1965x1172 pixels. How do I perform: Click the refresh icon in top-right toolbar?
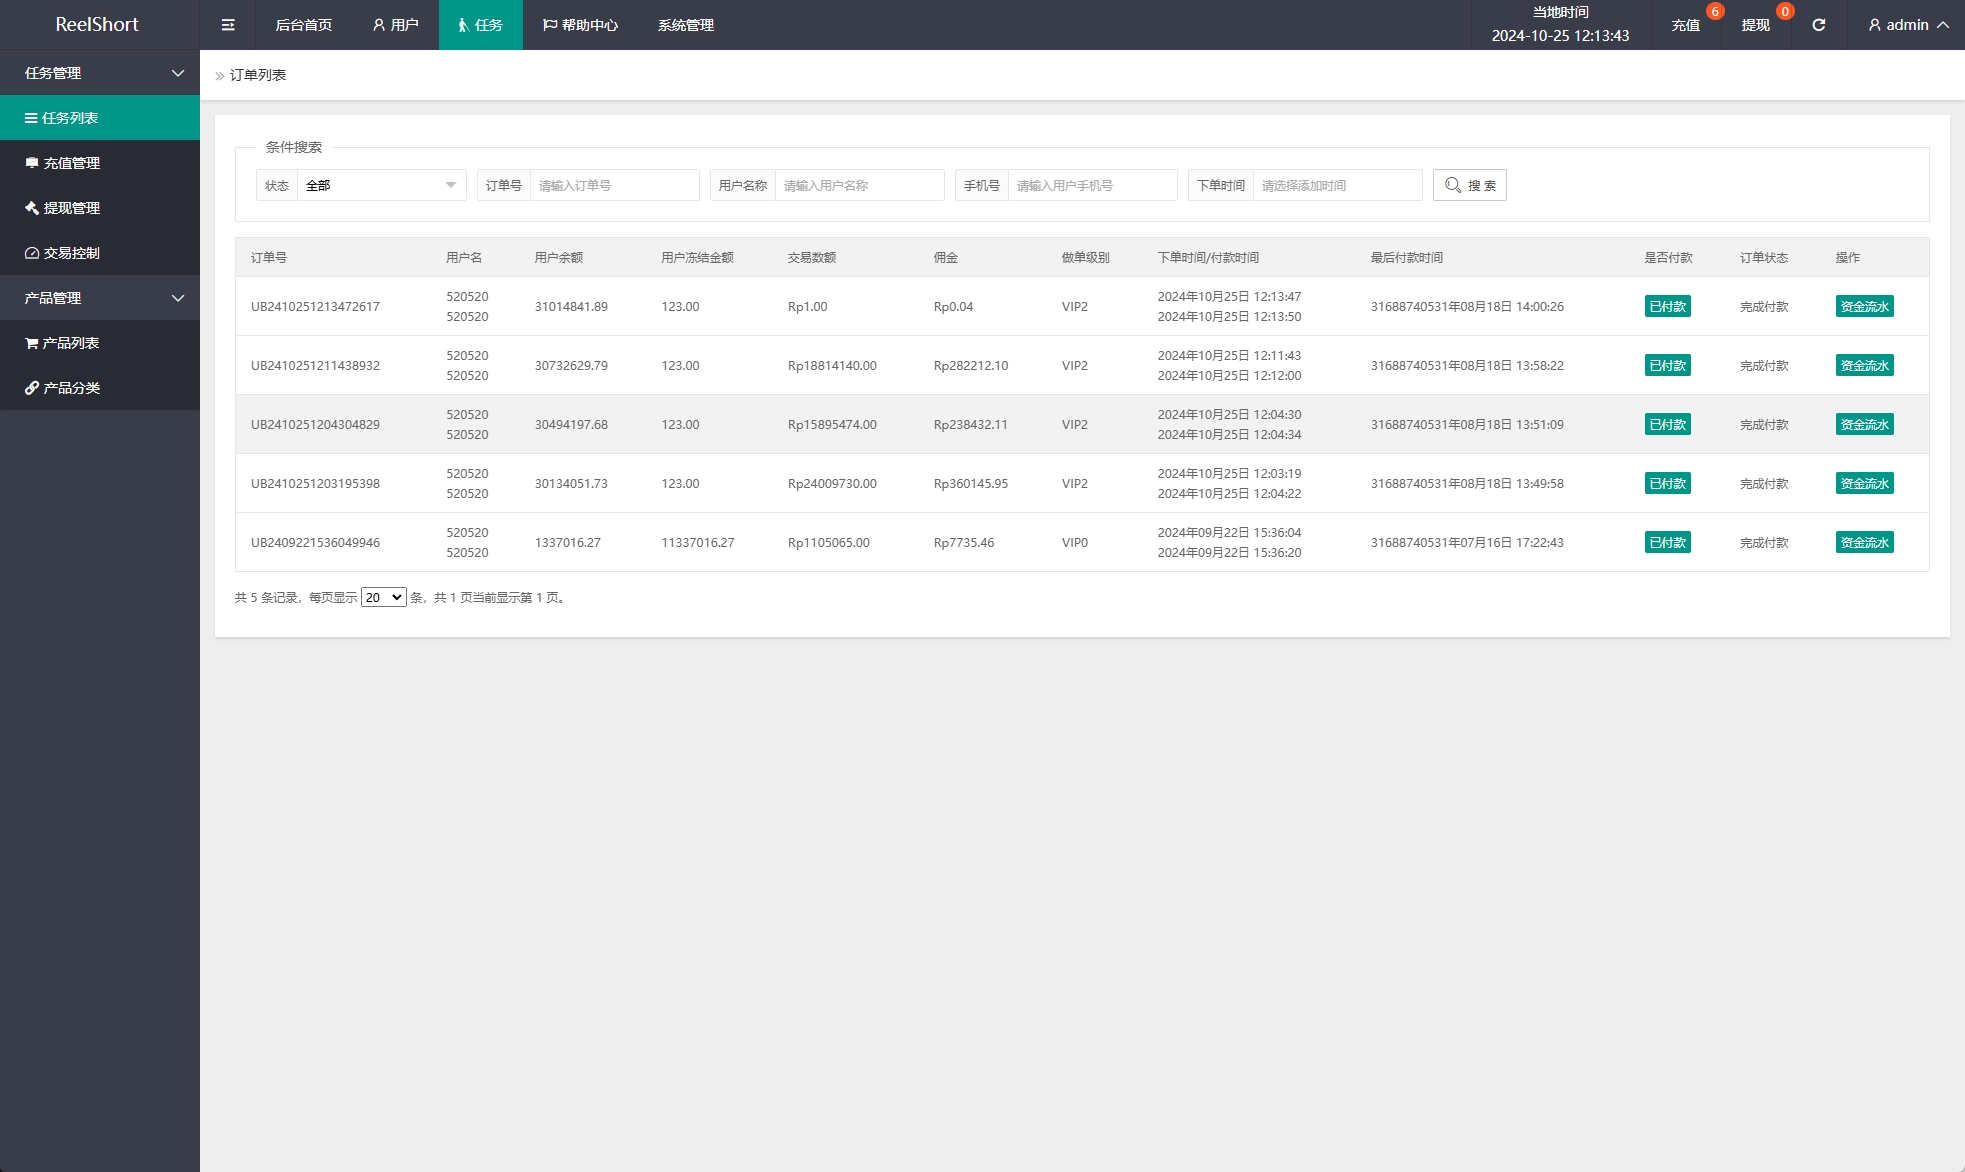[x=1821, y=25]
